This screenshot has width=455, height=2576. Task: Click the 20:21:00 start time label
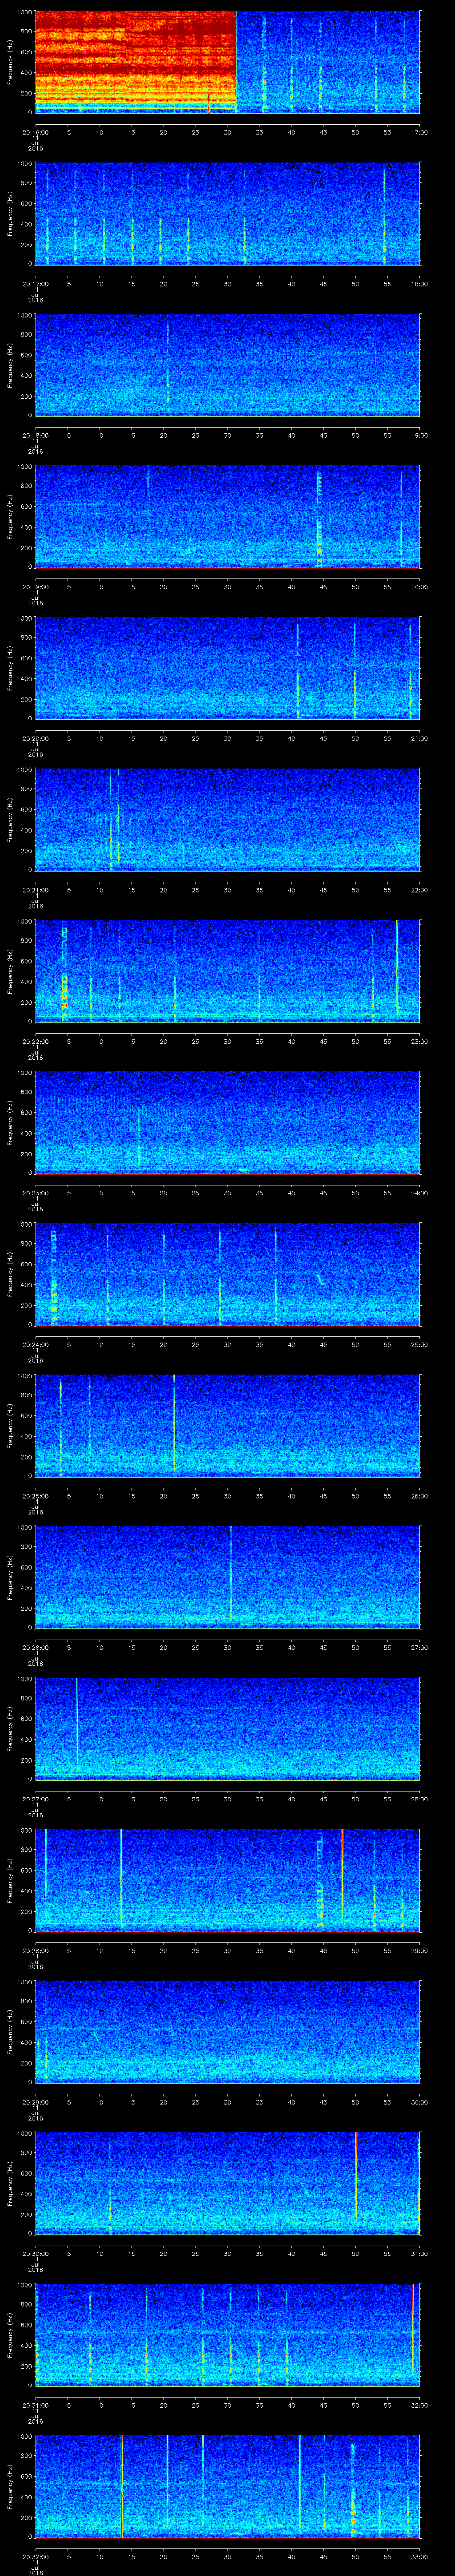[x=35, y=890]
